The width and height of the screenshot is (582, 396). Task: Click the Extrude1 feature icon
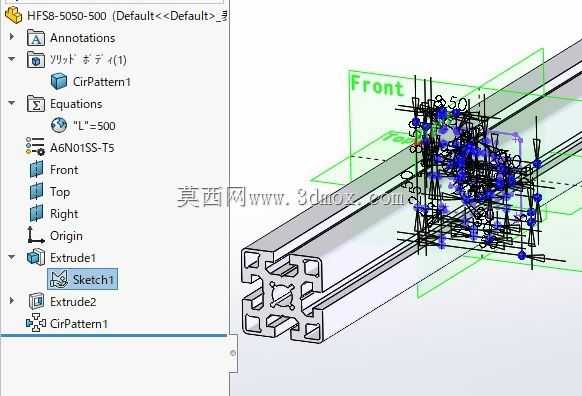pos(36,258)
